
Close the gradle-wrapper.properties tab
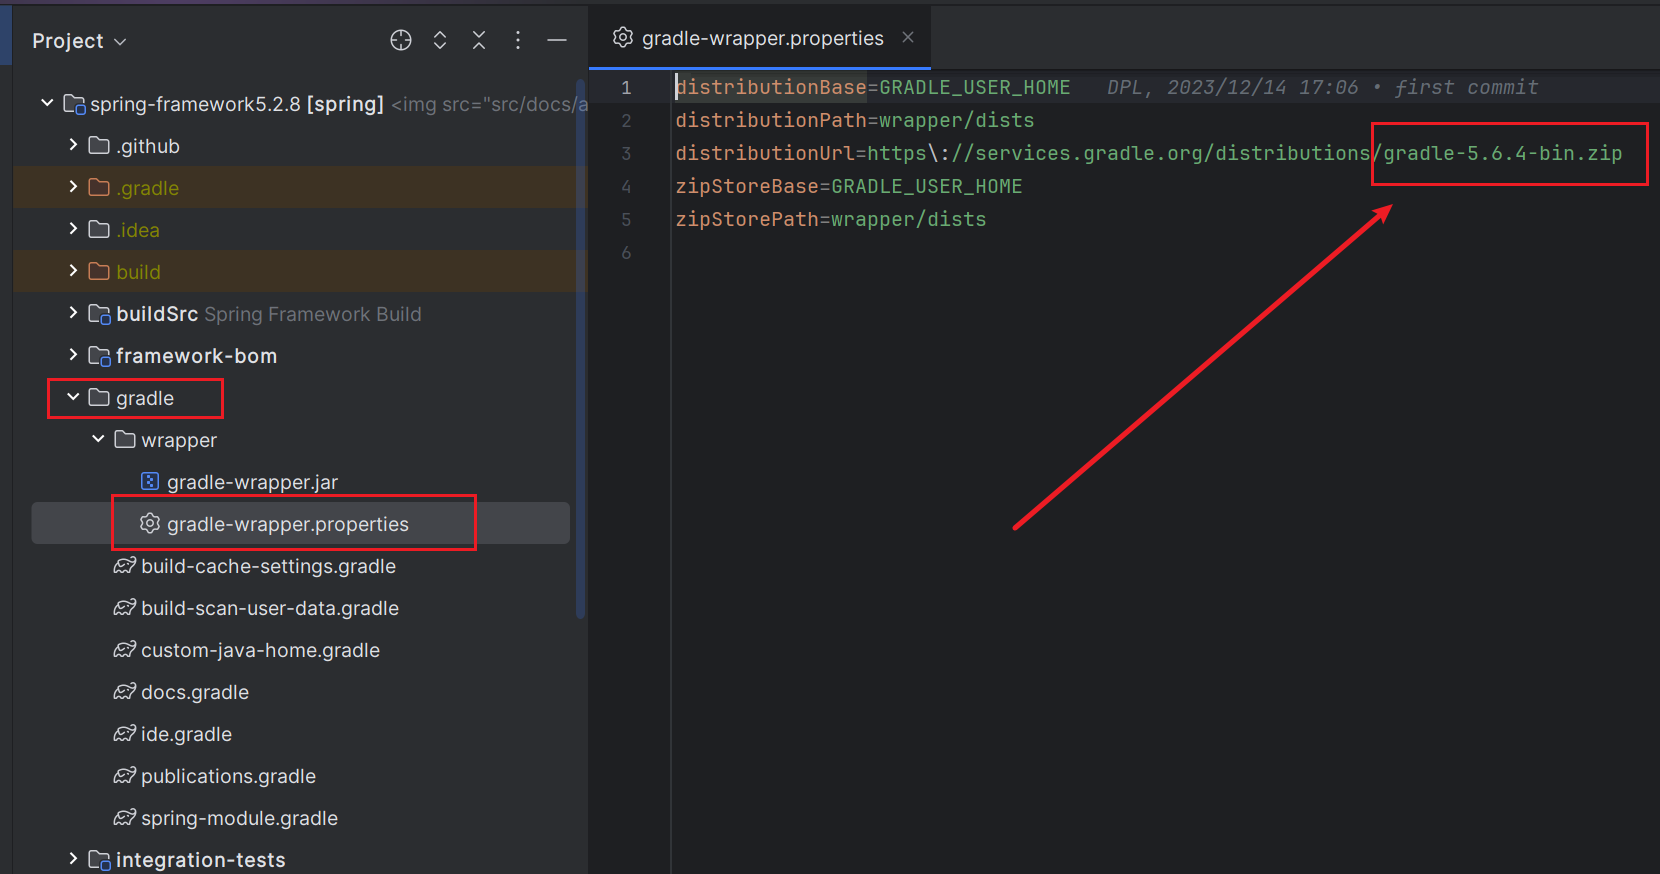908,37
